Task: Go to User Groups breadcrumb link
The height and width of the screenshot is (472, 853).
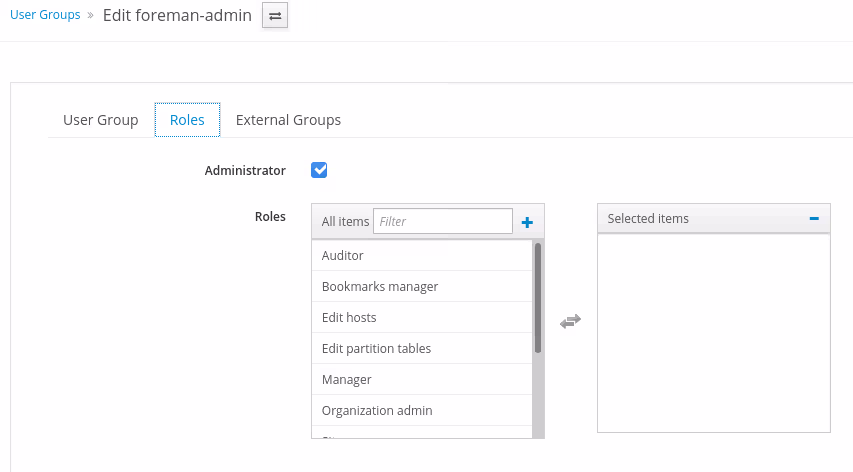Action: point(45,15)
